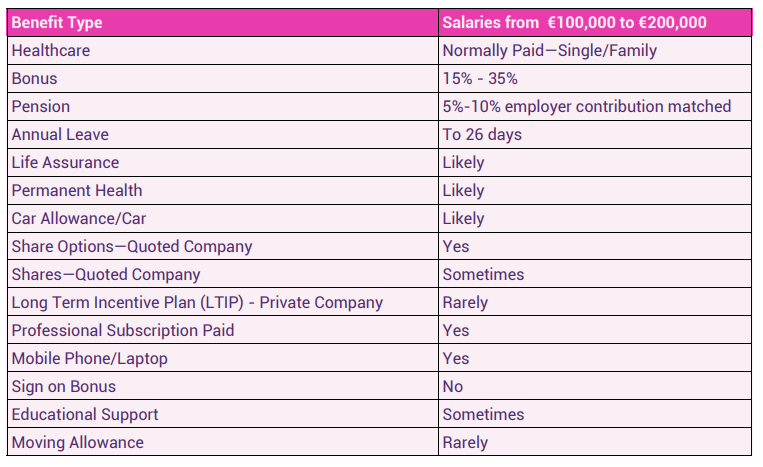Select the No value for Sign on Bonus

pyautogui.click(x=453, y=387)
